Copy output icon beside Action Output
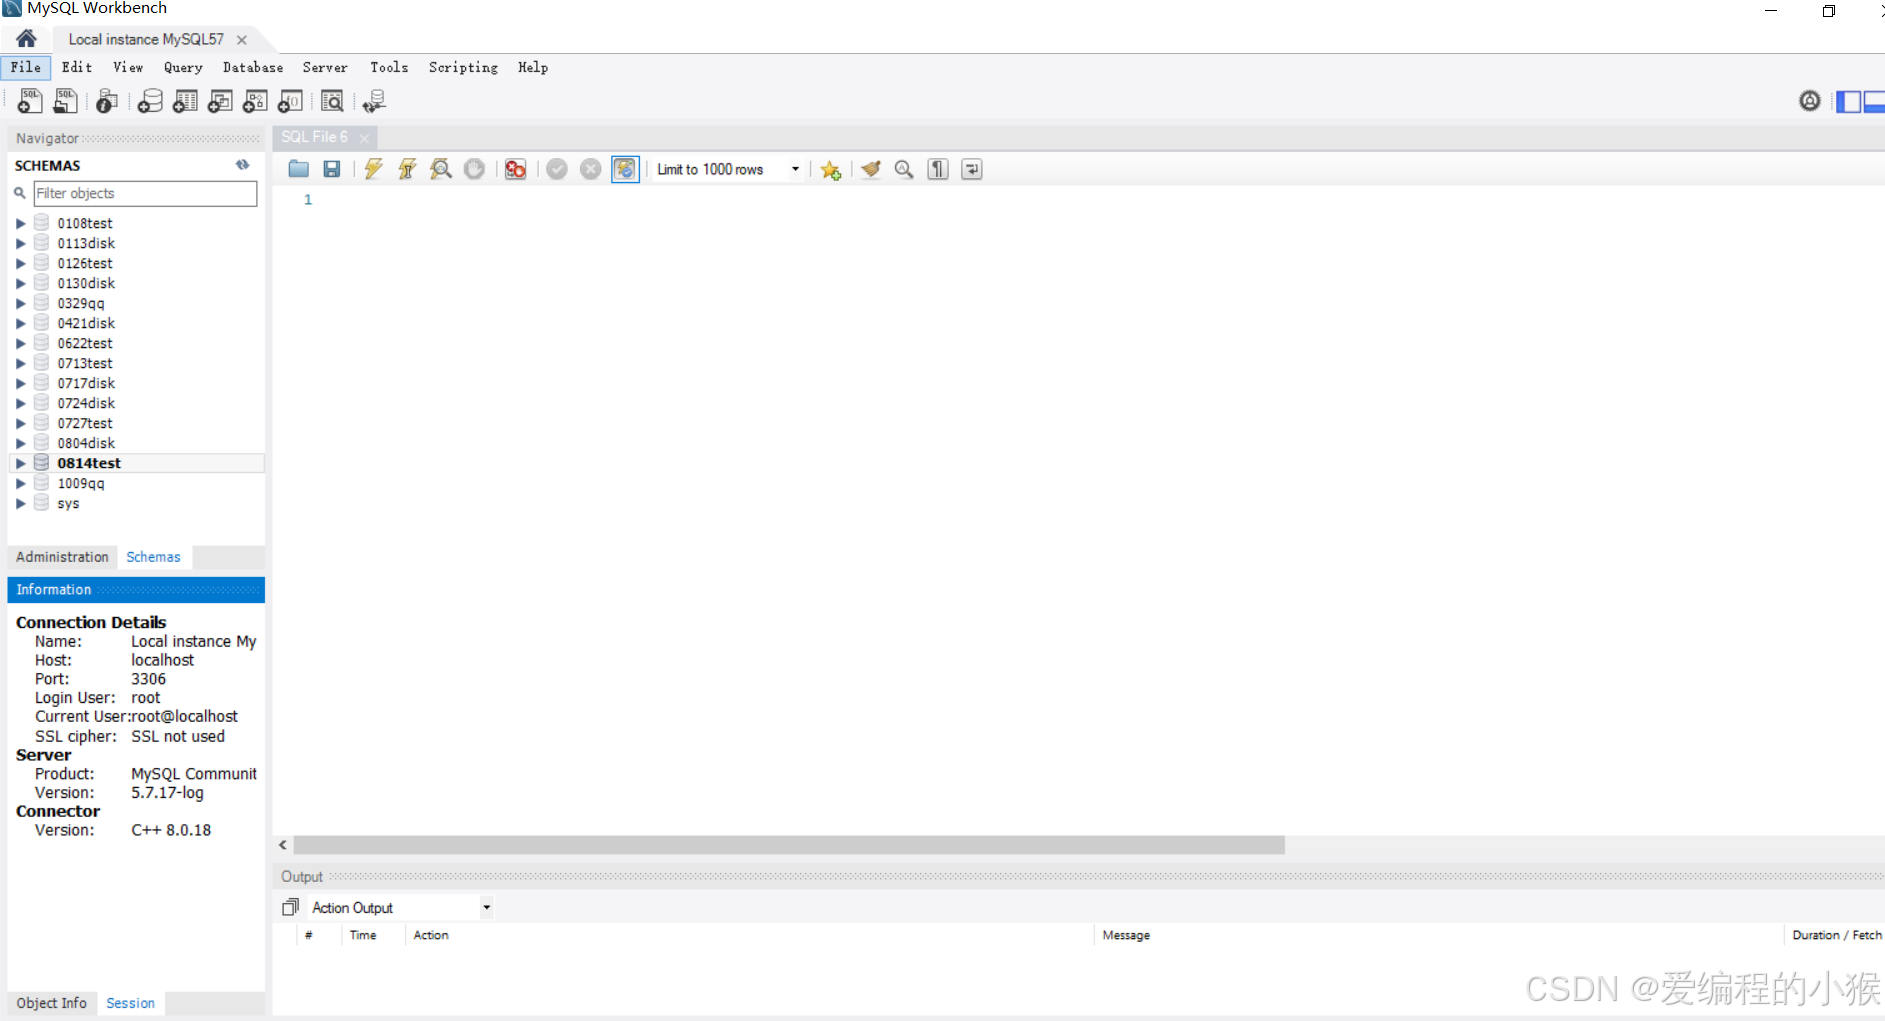 coord(290,907)
